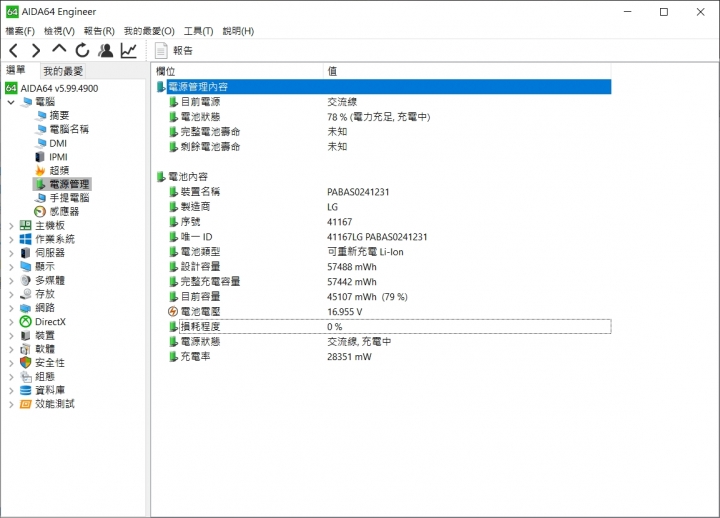The height and width of the screenshot is (518, 720).
Task: Minimize the AIDA64 Engineer window
Action: point(628,12)
